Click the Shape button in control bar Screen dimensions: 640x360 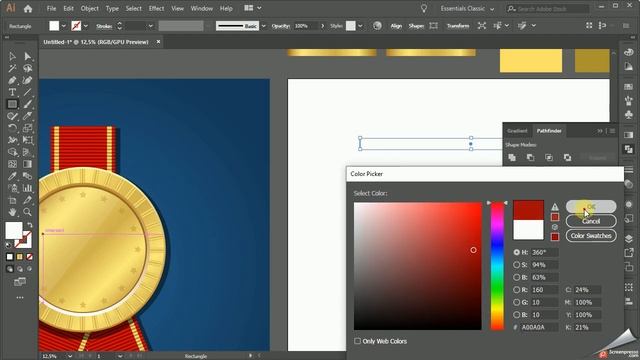click(x=416, y=26)
